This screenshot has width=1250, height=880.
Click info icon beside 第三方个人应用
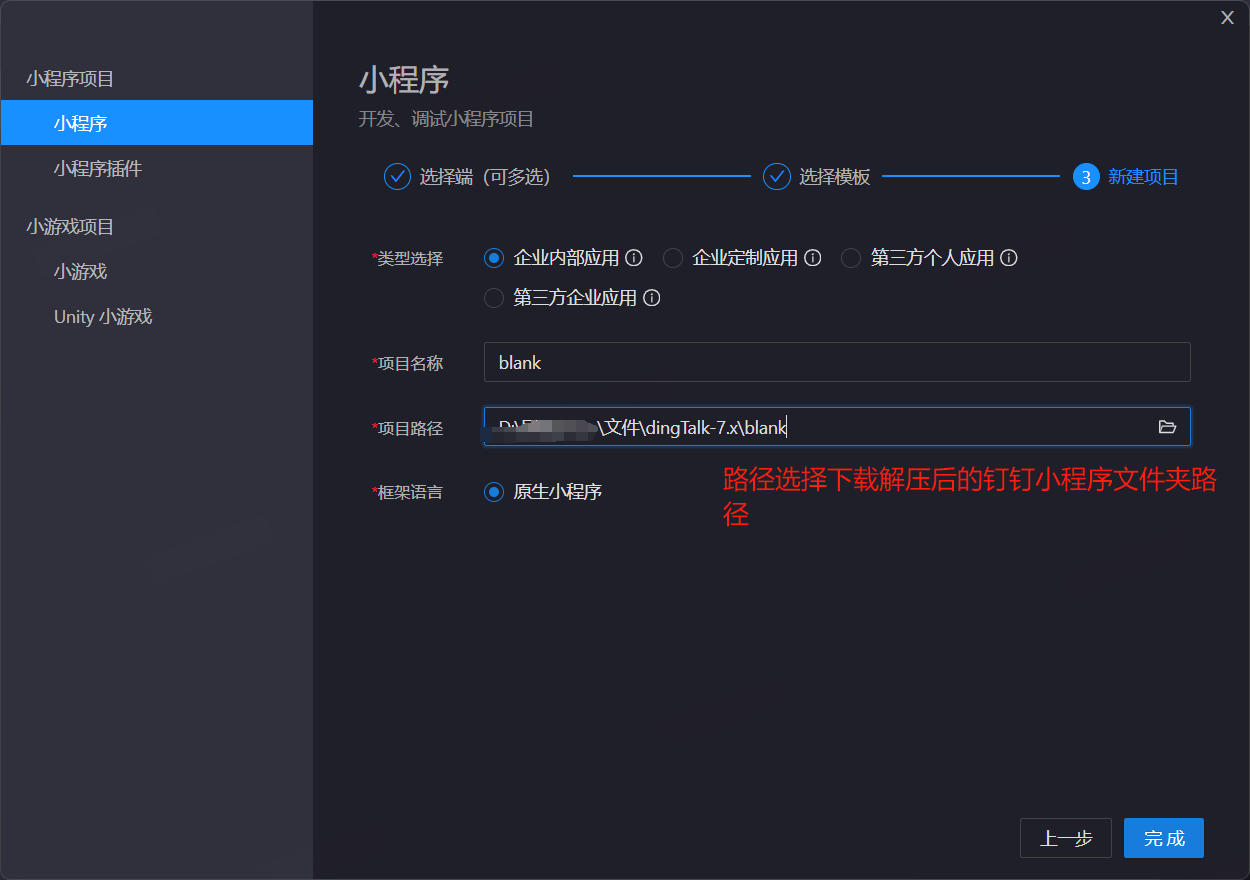click(x=1009, y=258)
